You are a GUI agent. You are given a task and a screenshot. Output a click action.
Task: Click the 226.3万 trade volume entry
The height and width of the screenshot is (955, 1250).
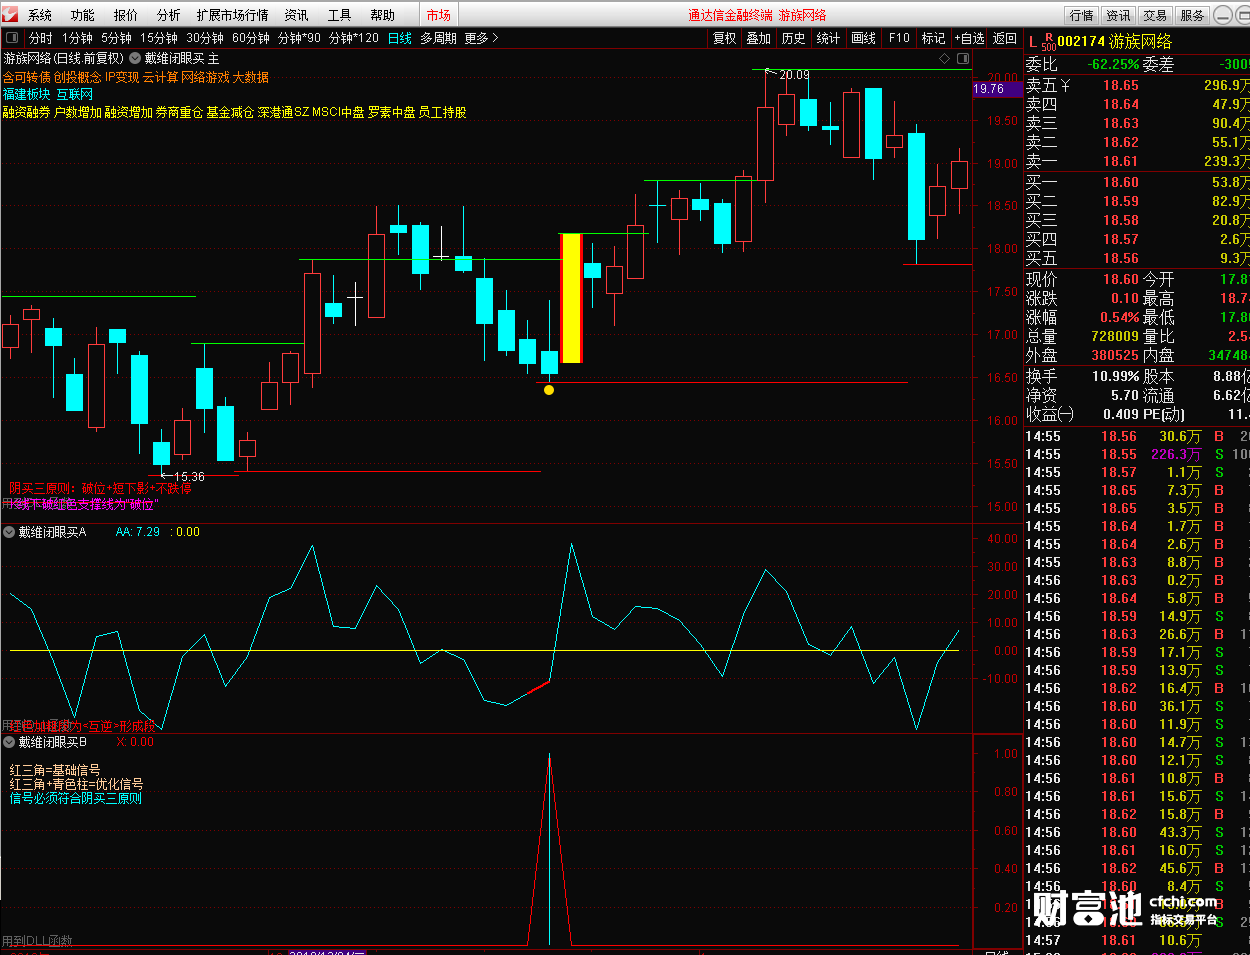tap(1176, 454)
